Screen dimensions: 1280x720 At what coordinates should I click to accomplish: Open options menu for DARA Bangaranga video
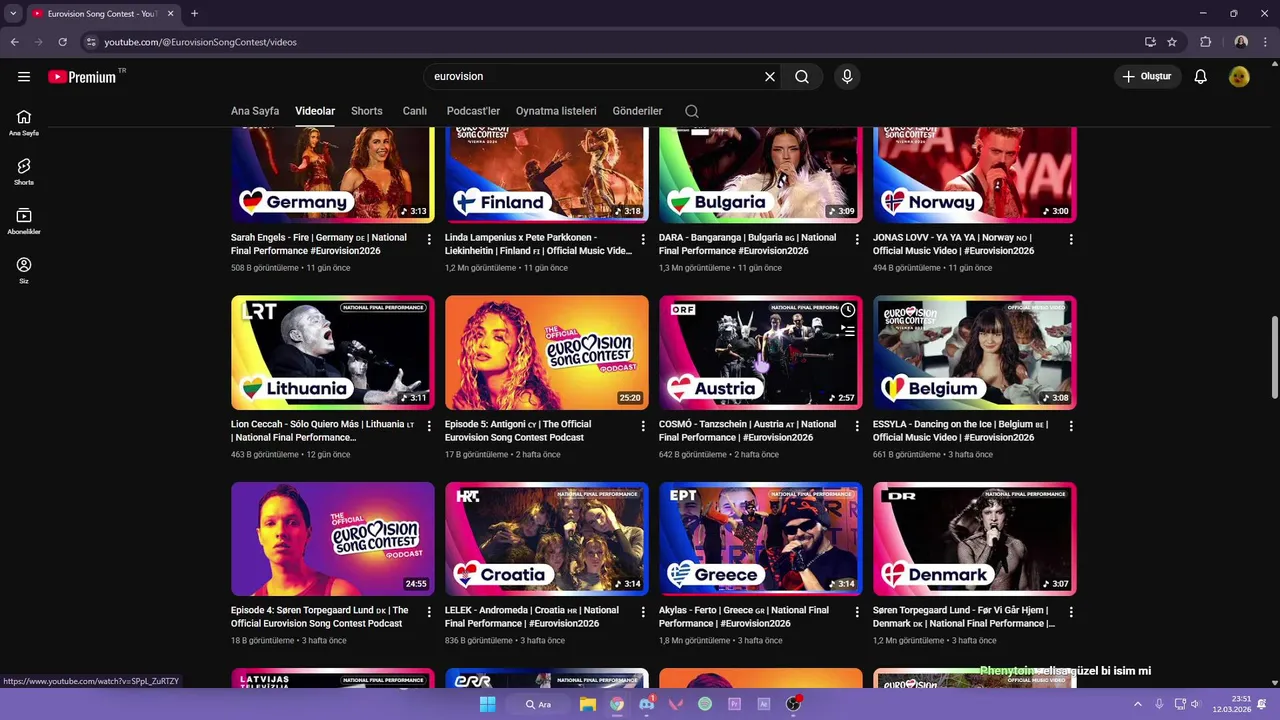[857, 240]
